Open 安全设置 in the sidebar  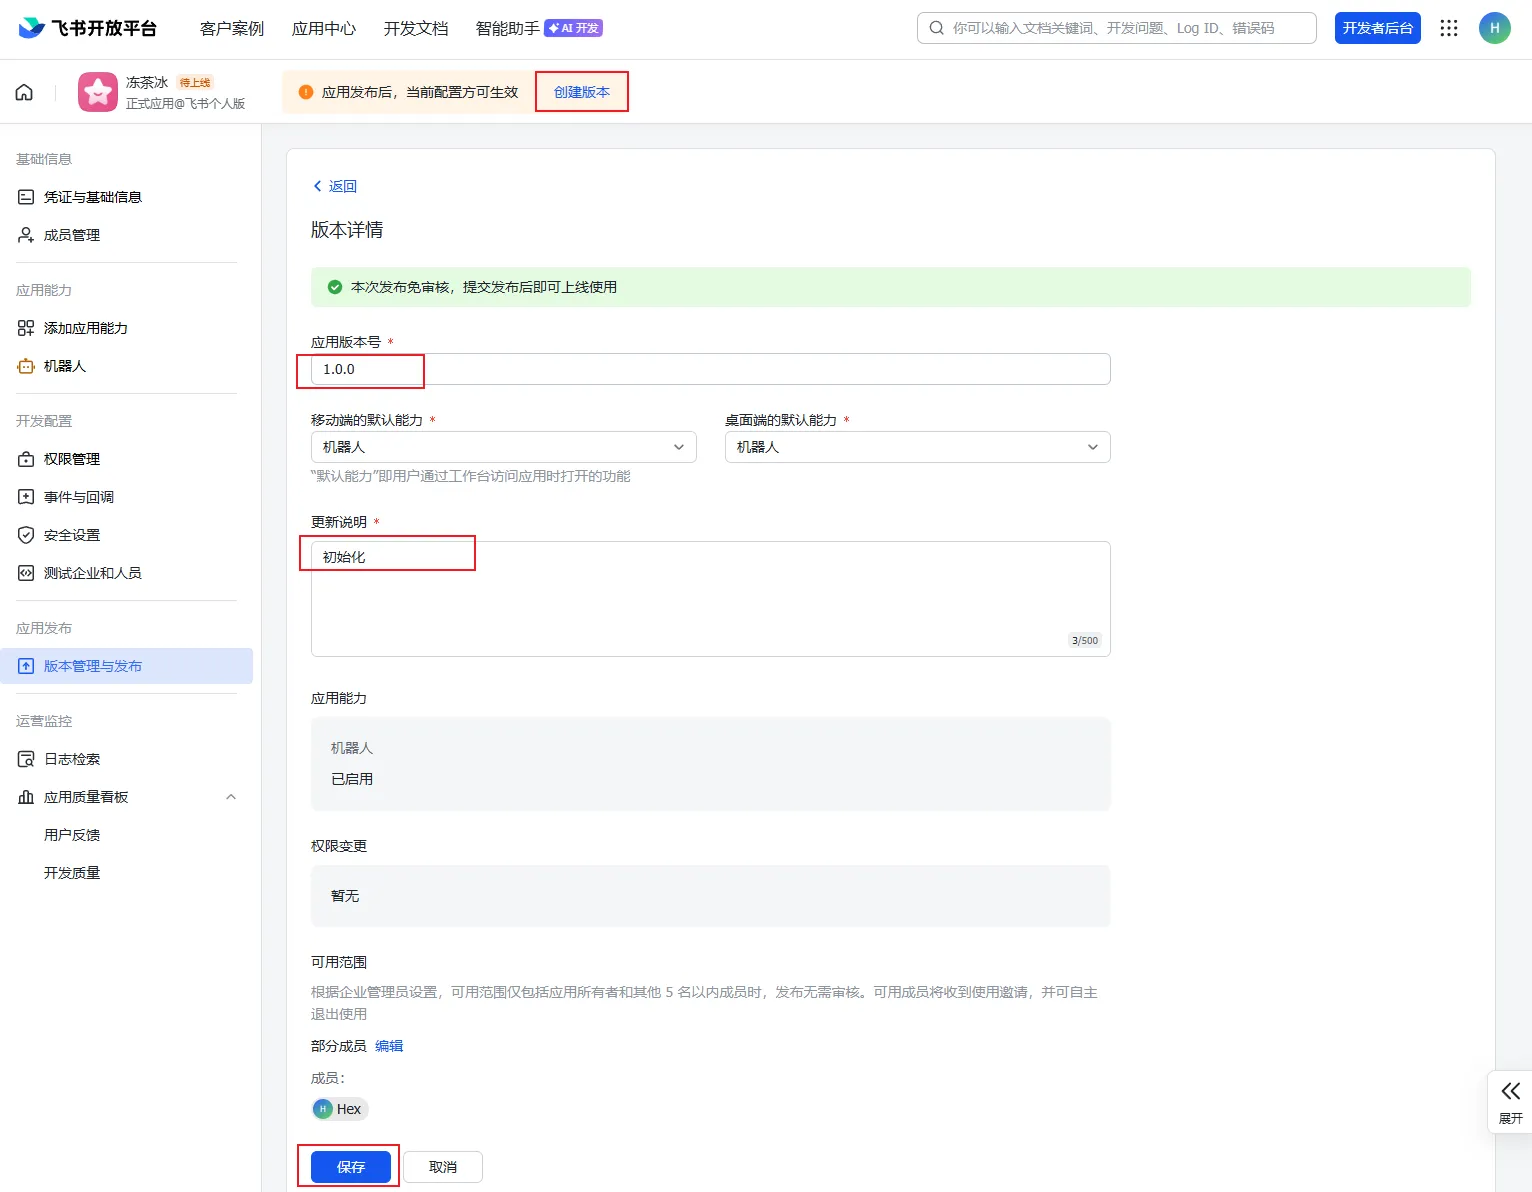(x=72, y=535)
